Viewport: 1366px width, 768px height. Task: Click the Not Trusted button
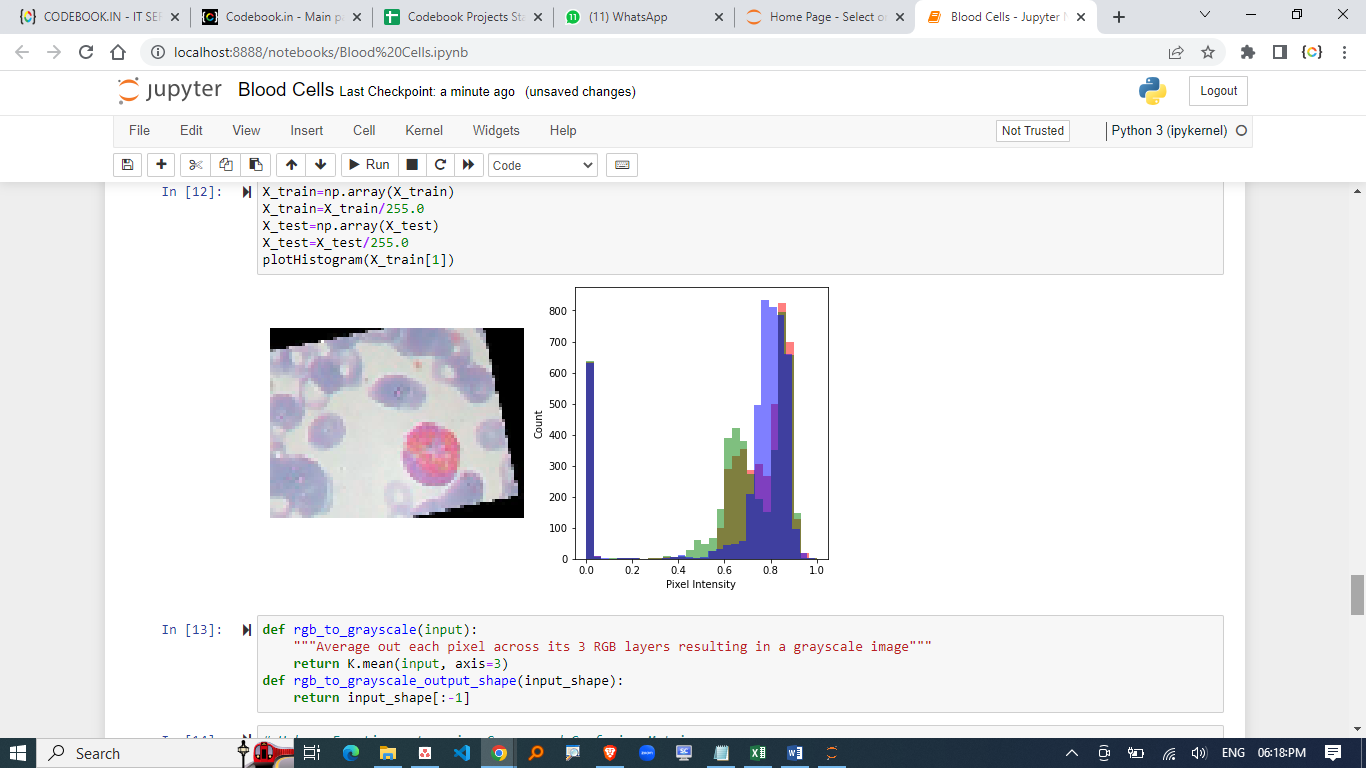[x=1033, y=131]
